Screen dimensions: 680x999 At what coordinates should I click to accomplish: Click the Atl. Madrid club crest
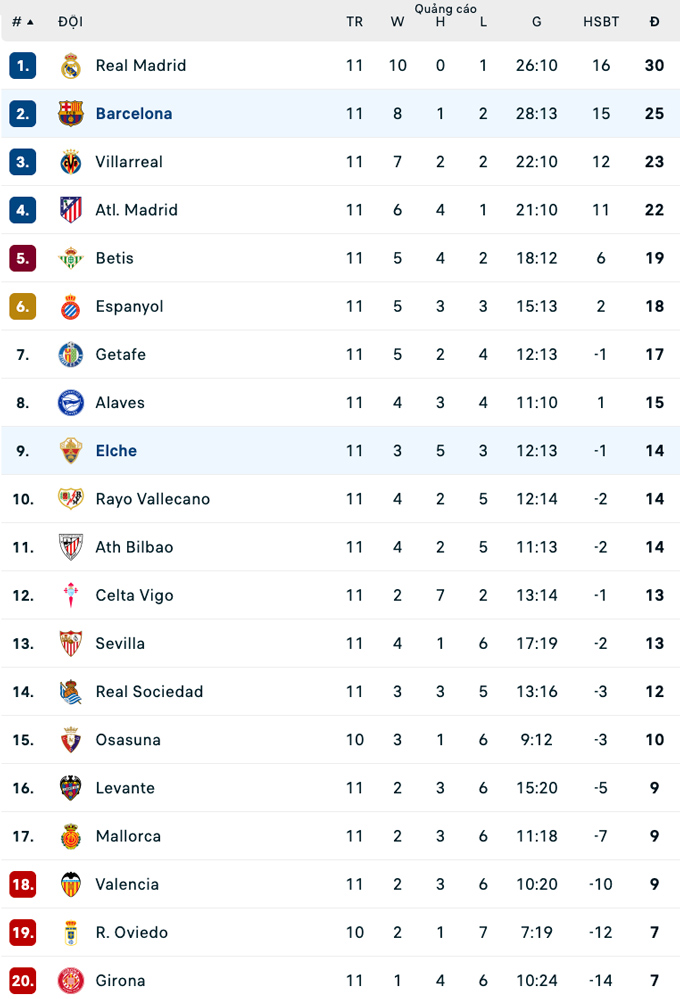[x=71, y=210]
